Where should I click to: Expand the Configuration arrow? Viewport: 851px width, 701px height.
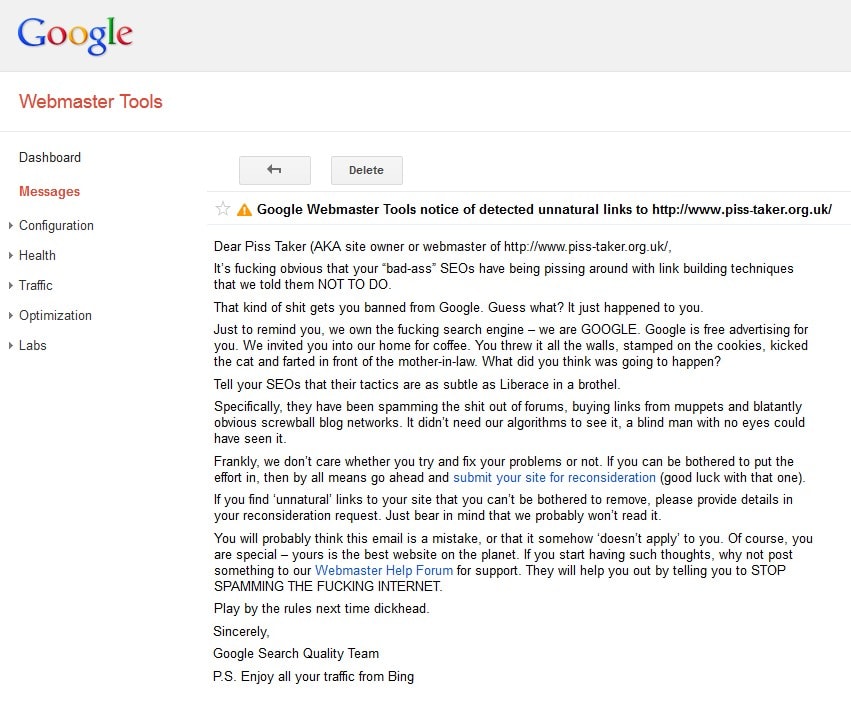[x=10, y=226]
